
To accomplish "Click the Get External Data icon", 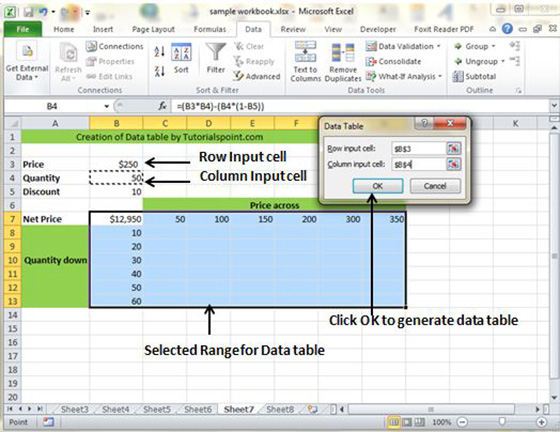I will point(27,51).
